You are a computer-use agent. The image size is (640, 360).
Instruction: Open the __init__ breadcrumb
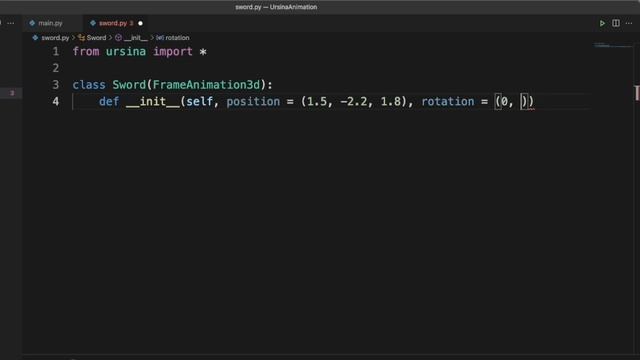click(x=136, y=38)
